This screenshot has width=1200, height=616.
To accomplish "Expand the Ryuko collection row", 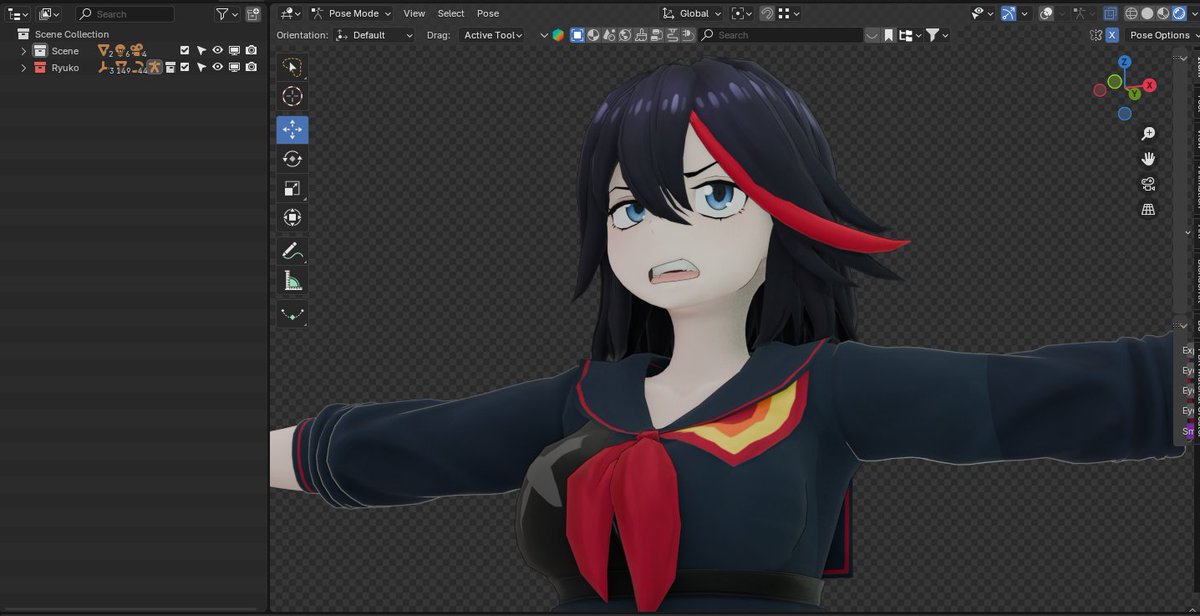I will 23,67.
